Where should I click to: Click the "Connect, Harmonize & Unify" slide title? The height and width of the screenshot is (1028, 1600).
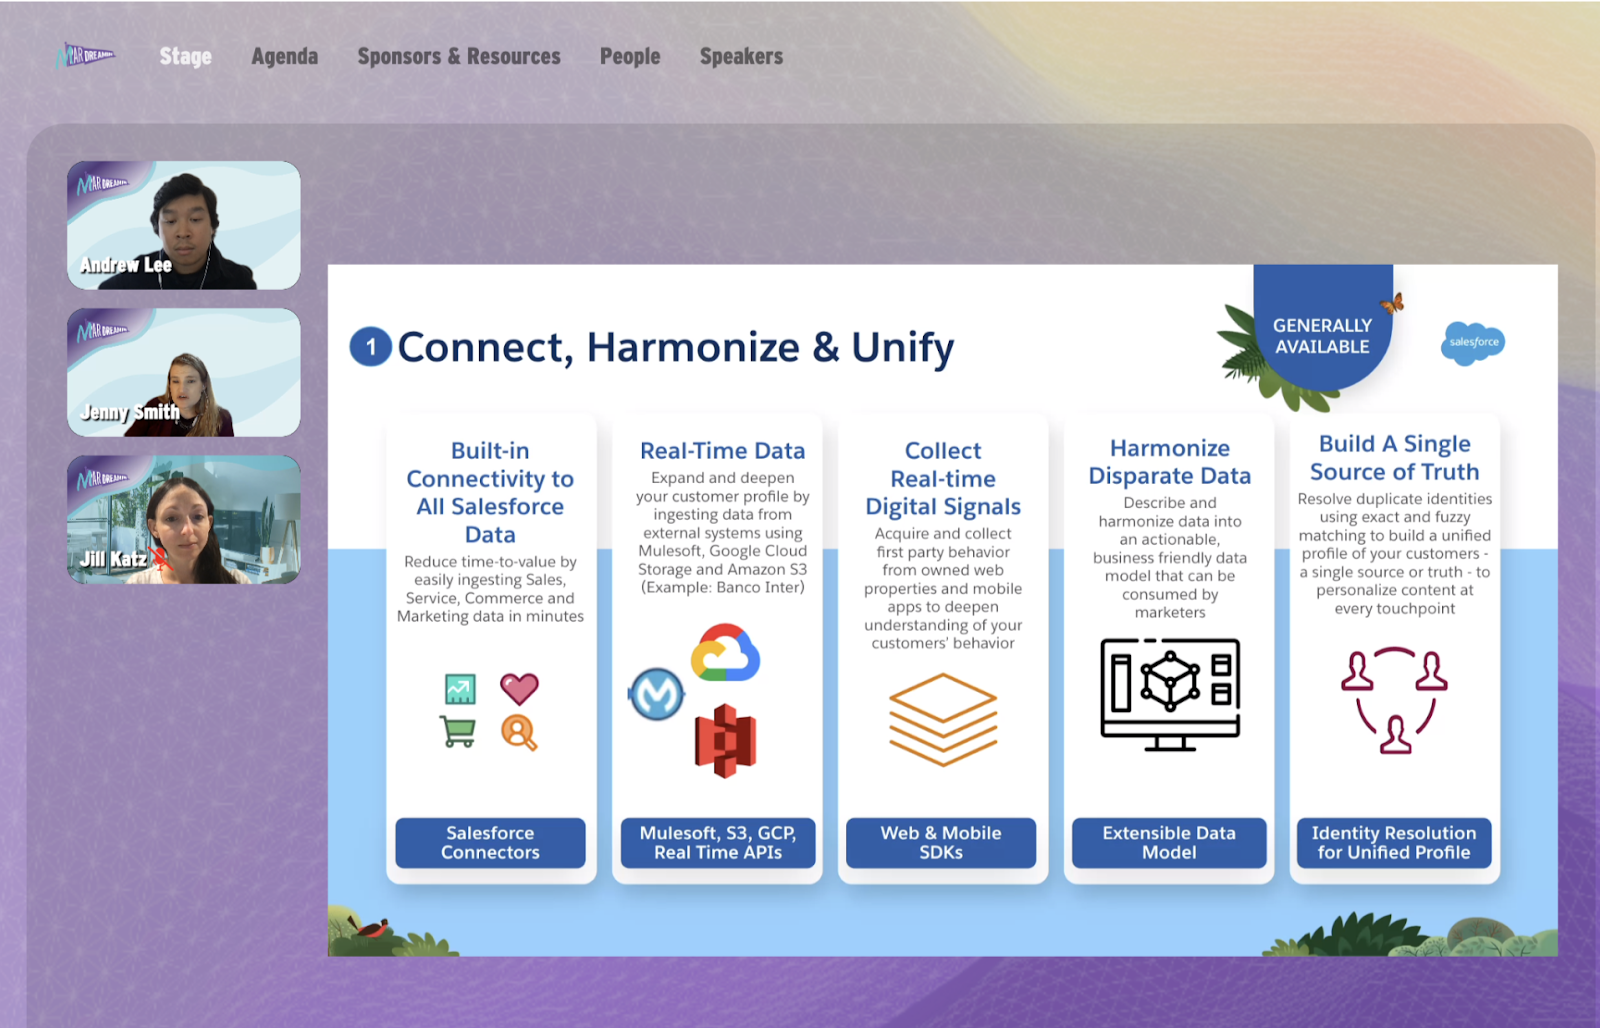pos(676,348)
